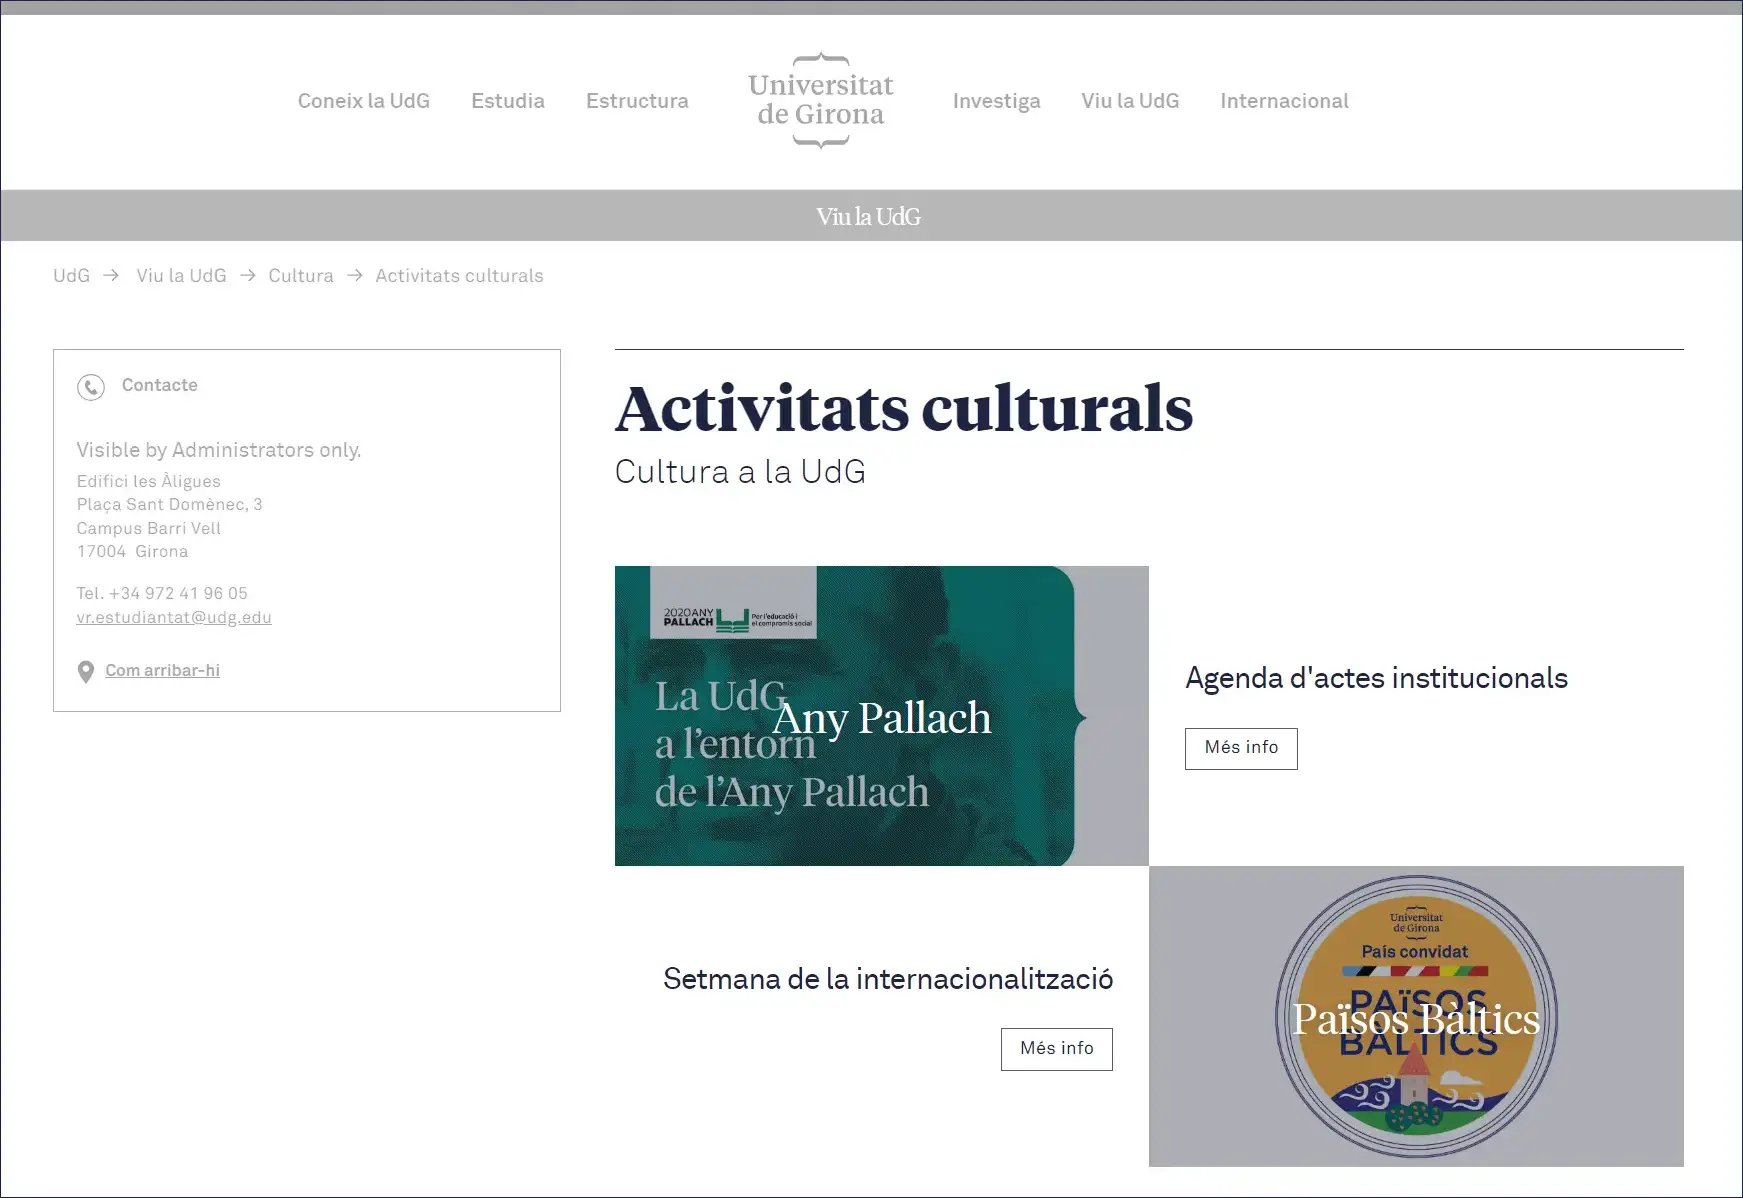The image size is (1743, 1198).
Task: Click the vr.estudiantat@udg.edu email link
Action: pyautogui.click(x=174, y=618)
